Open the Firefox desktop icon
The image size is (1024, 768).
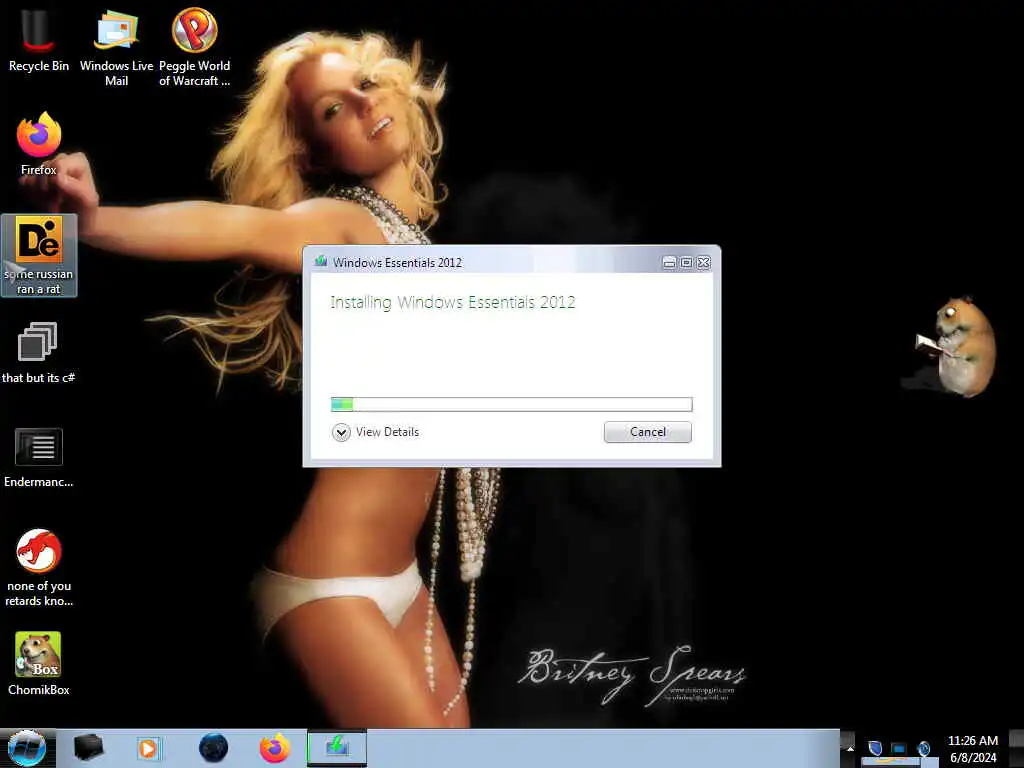[x=39, y=145]
